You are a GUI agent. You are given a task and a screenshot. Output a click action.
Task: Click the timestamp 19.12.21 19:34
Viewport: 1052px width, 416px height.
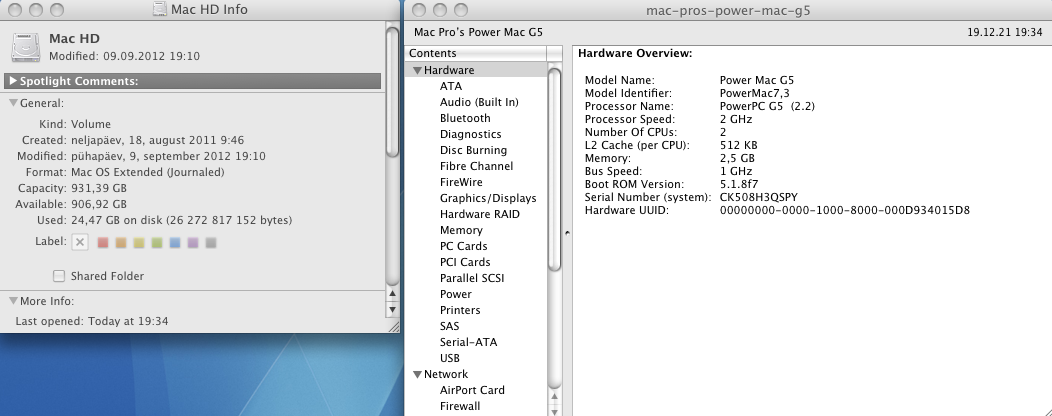[x=1004, y=32]
